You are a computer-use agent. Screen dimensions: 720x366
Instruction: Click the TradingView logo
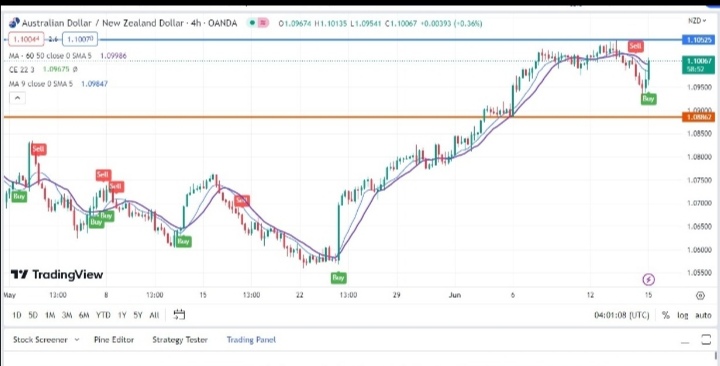[x=57, y=275]
